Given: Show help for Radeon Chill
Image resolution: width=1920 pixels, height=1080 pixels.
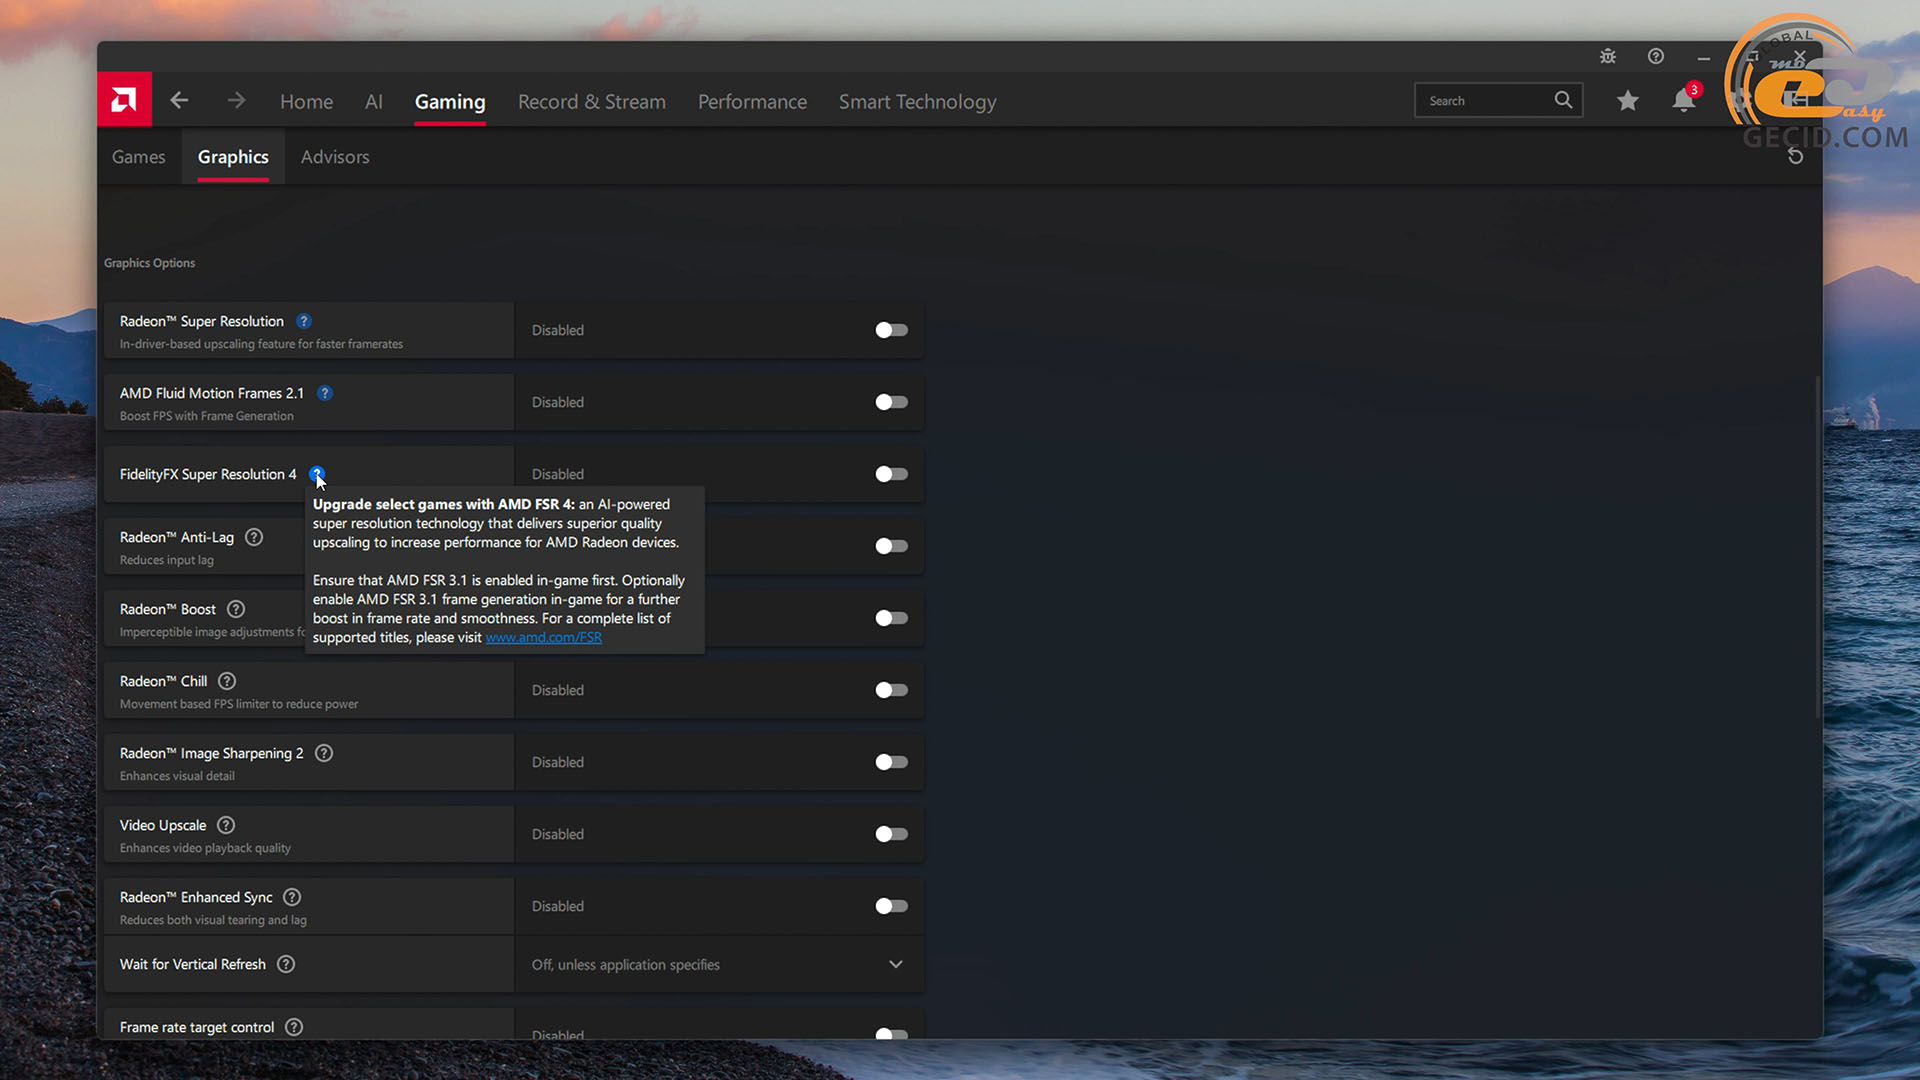Looking at the screenshot, I should pos(227,681).
